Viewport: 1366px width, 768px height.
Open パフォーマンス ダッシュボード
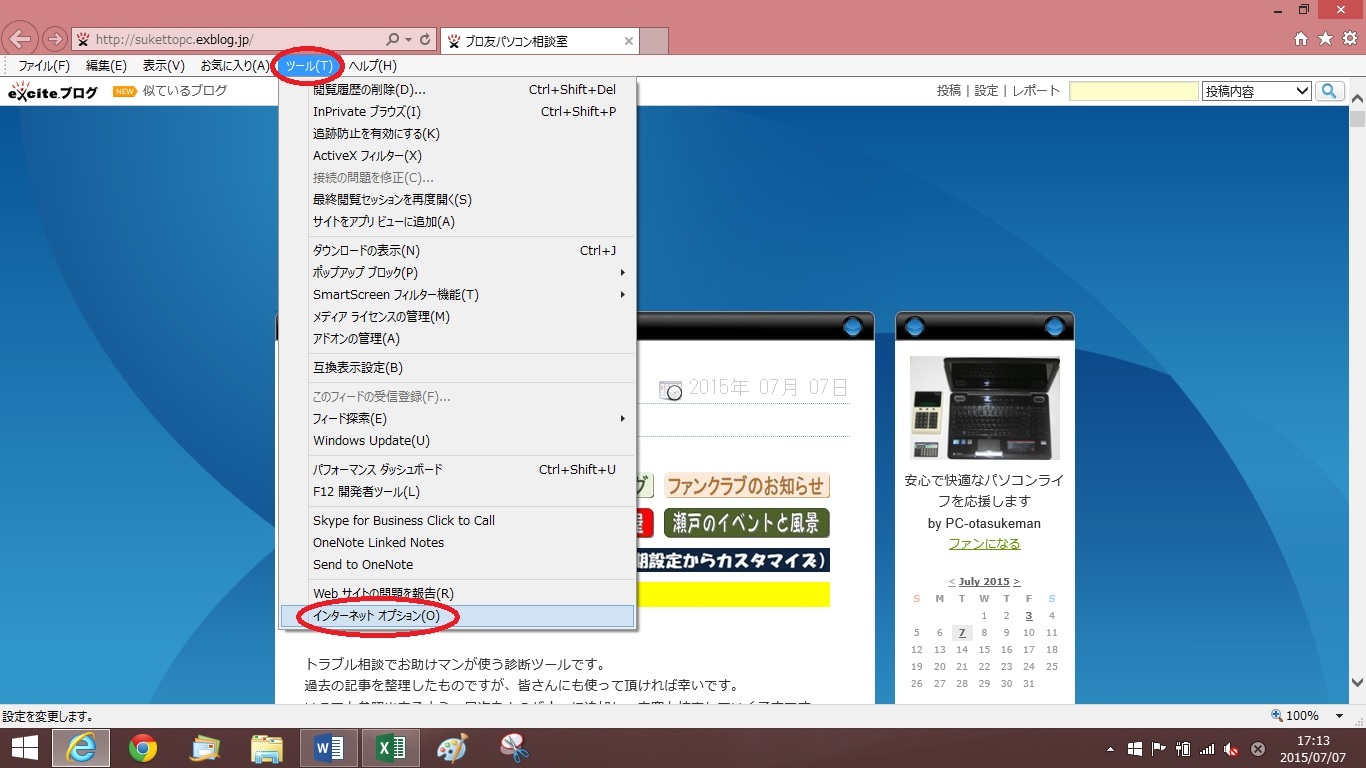tap(458, 470)
